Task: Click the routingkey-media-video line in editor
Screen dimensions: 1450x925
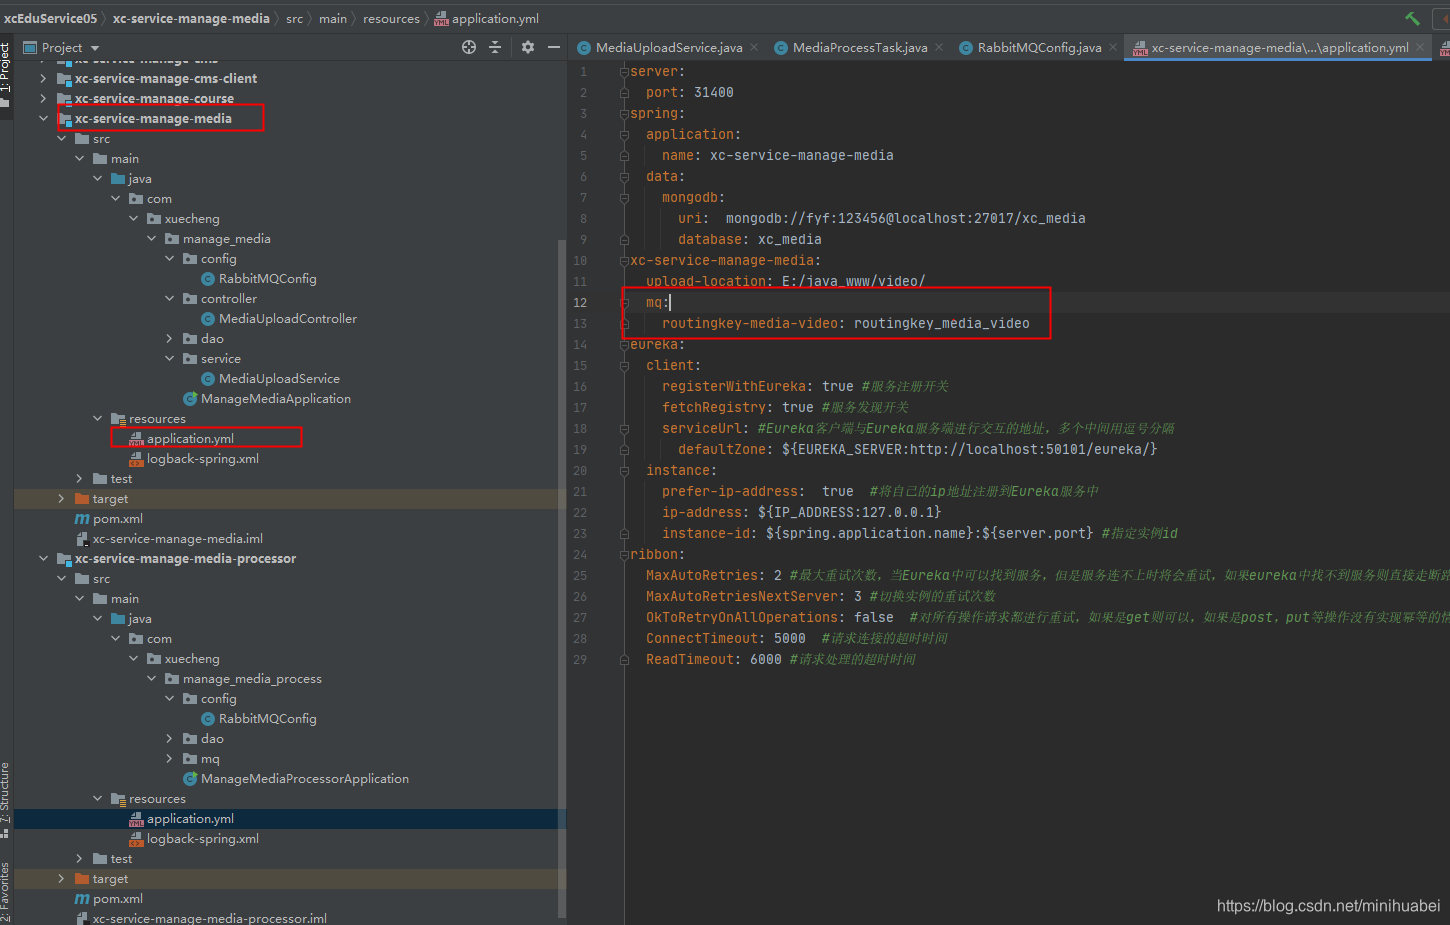Action: [845, 323]
